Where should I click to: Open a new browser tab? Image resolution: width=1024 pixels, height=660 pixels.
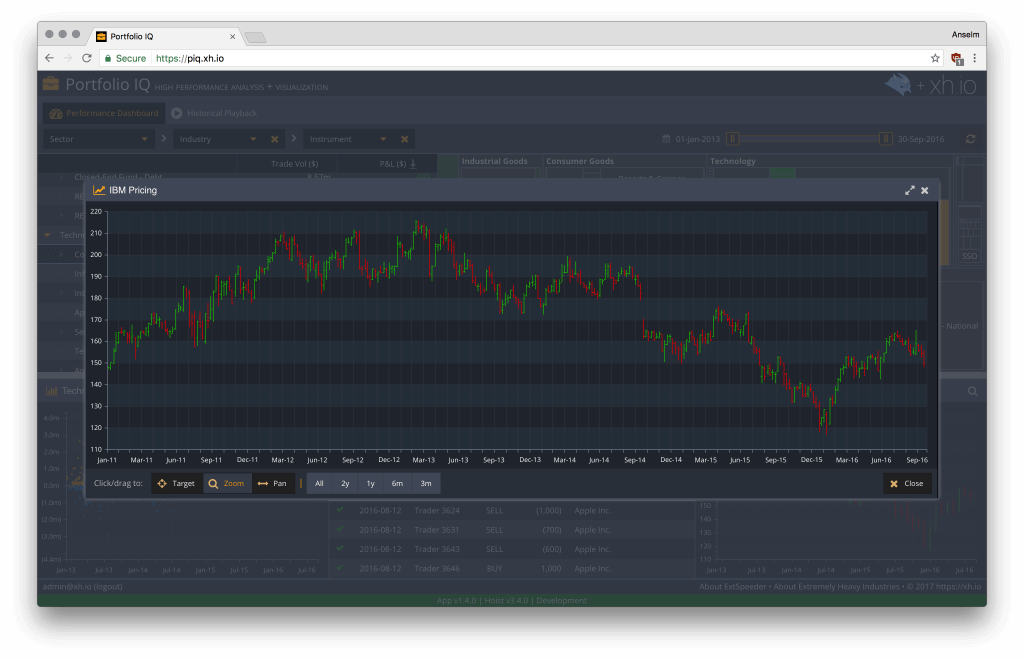point(255,38)
